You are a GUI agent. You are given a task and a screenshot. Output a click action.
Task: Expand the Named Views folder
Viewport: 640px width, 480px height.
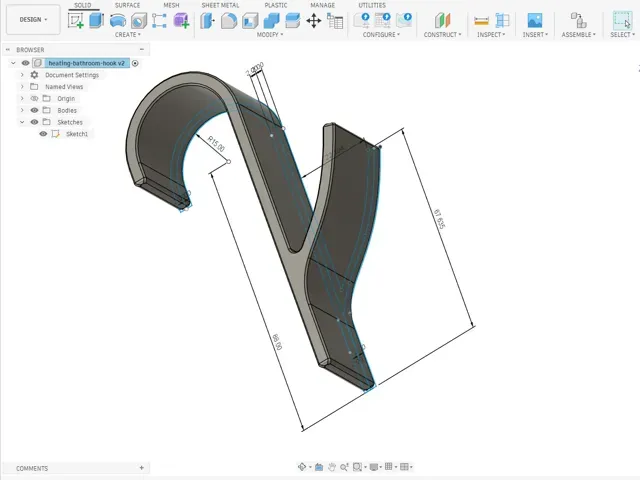pos(22,87)
